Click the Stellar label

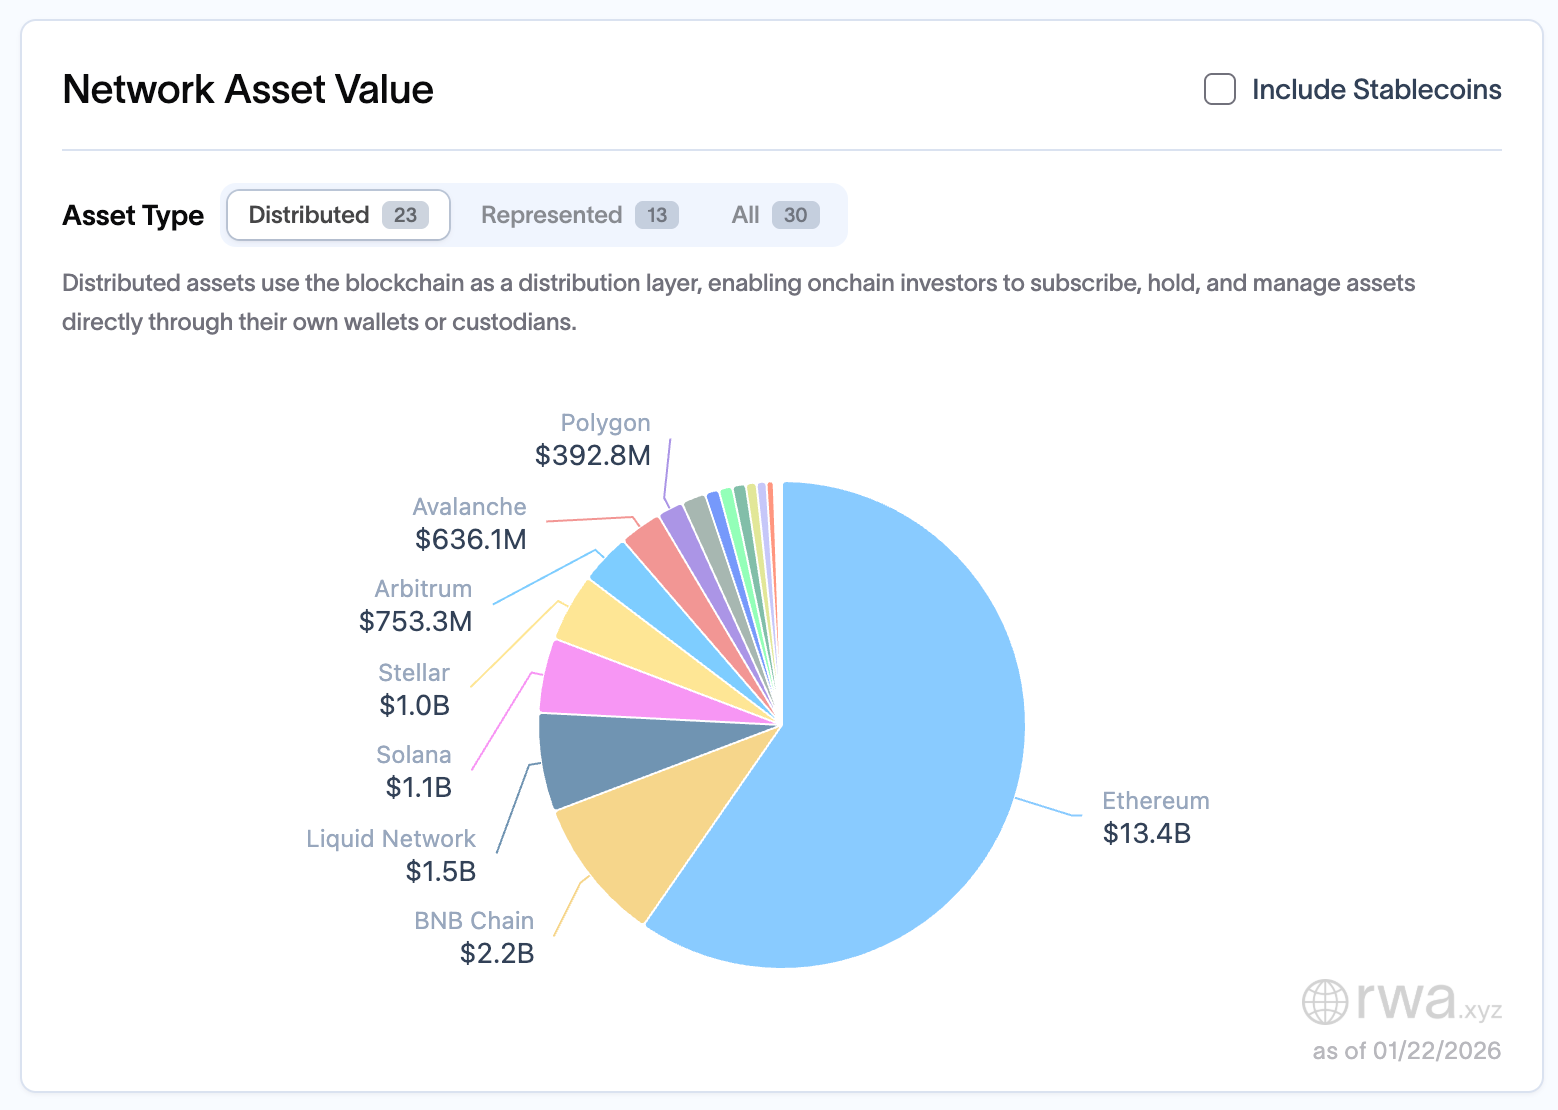tap(414, 673)
